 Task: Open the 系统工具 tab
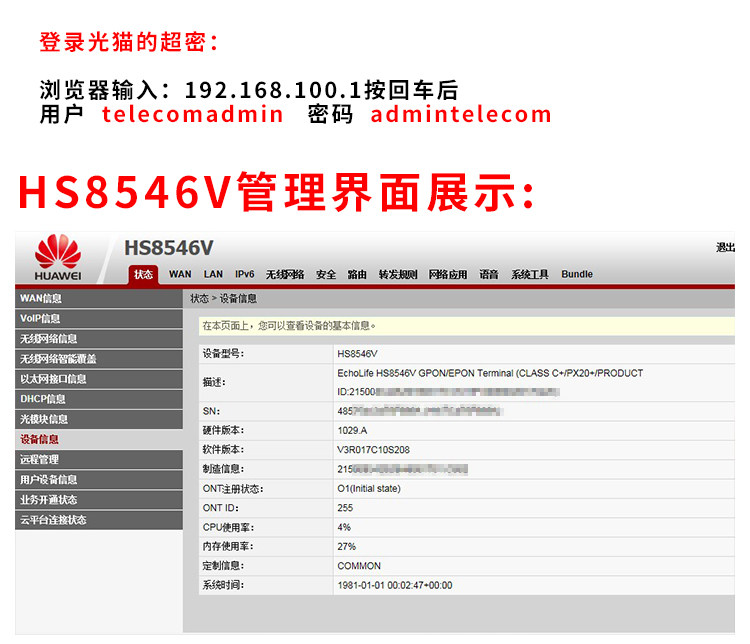click(529, 274)
